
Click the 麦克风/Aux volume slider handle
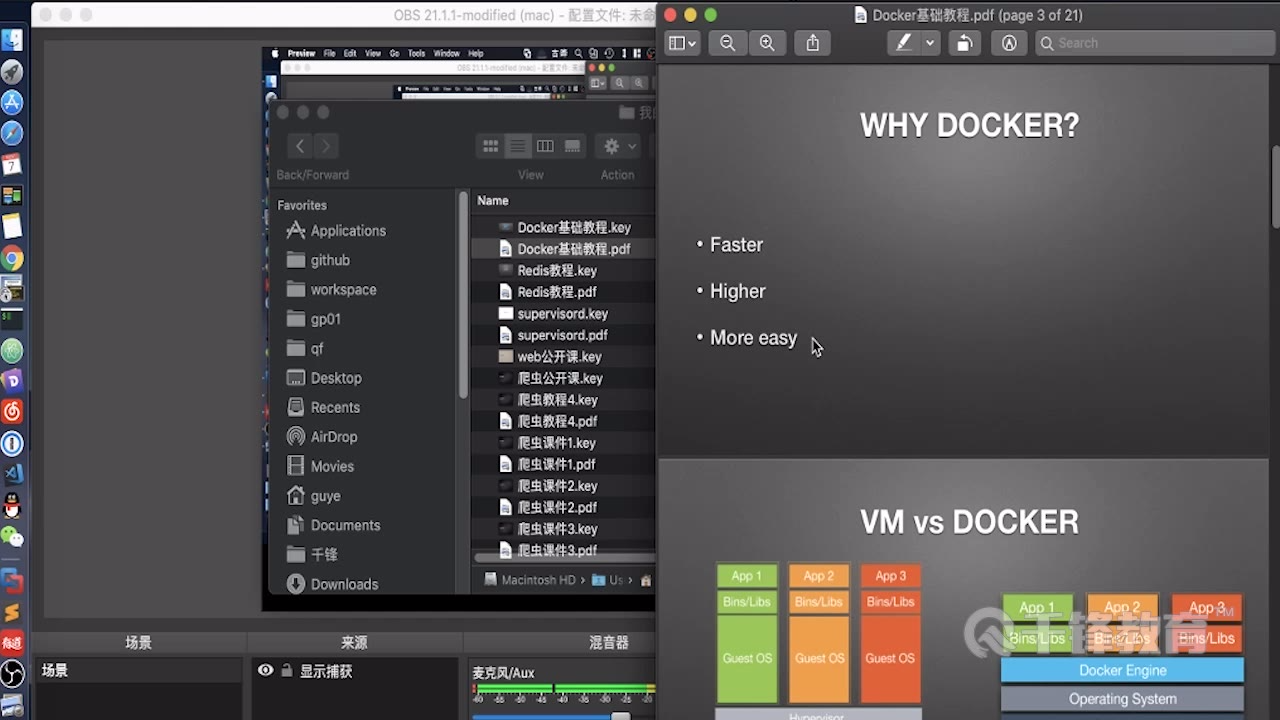click(621, 716)
